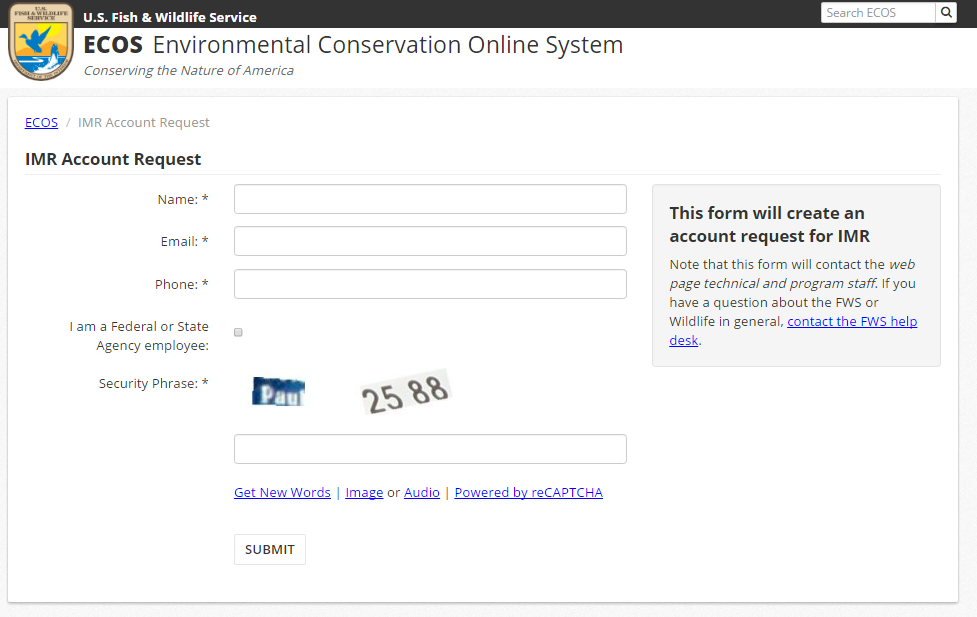Click into the Name text field
Viewport: 977px width, 617px height.
pos(430,199)
